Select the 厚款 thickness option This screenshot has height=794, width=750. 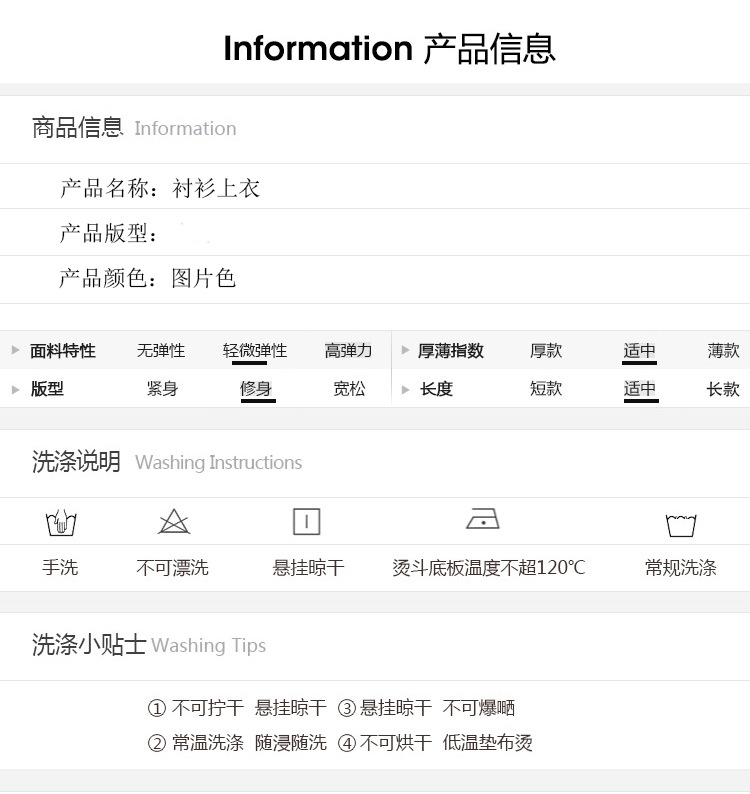pyautogui.click(x=546, y=350)
